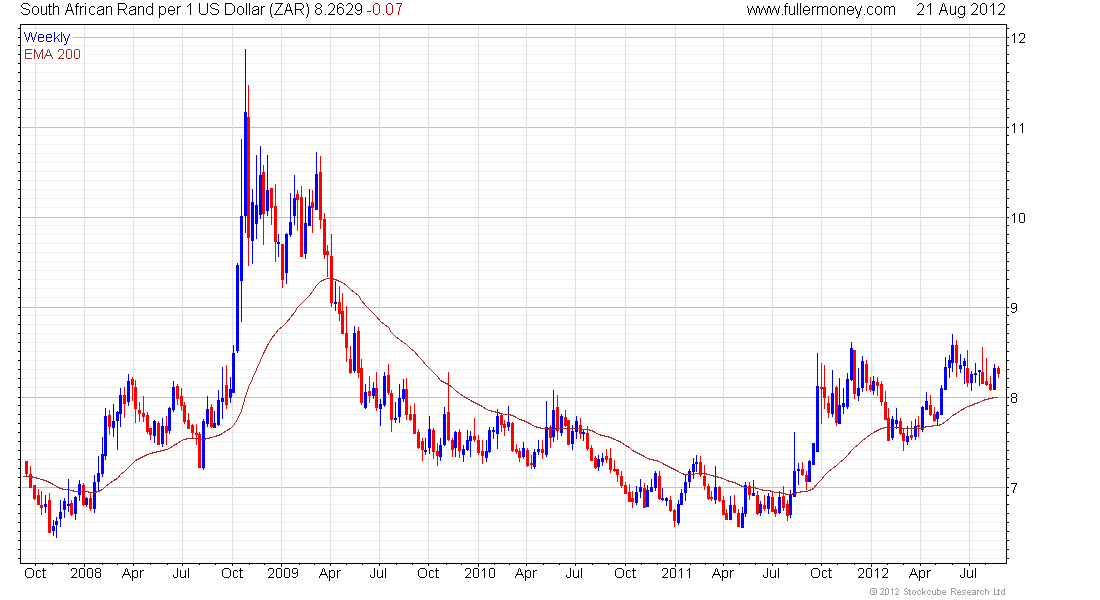Click the current value 8.2629
Screen dimensions: 1100x600
pos(338,10)
